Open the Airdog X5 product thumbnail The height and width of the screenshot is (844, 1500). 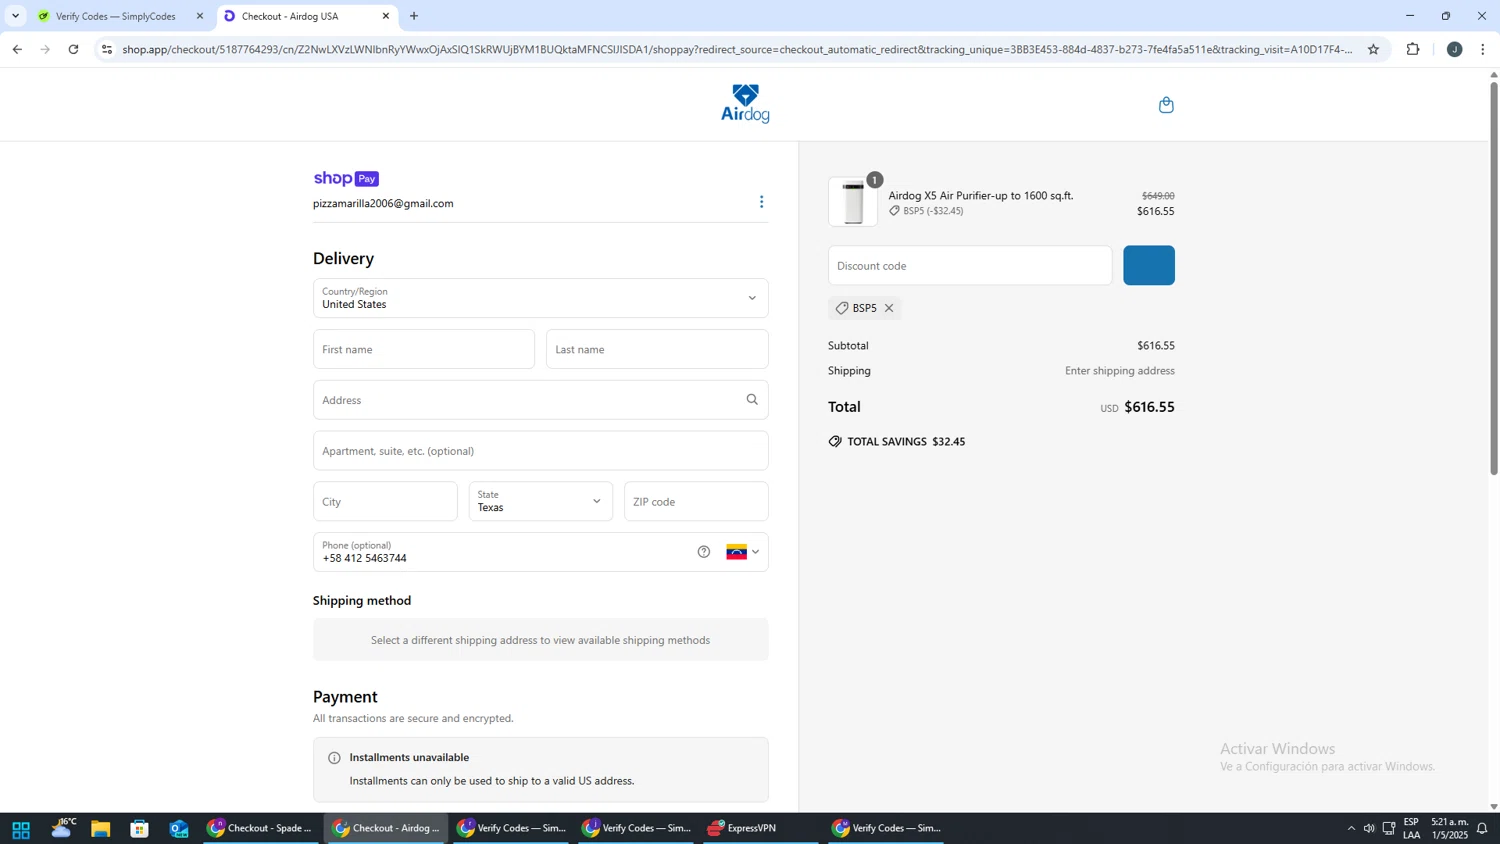853,202
